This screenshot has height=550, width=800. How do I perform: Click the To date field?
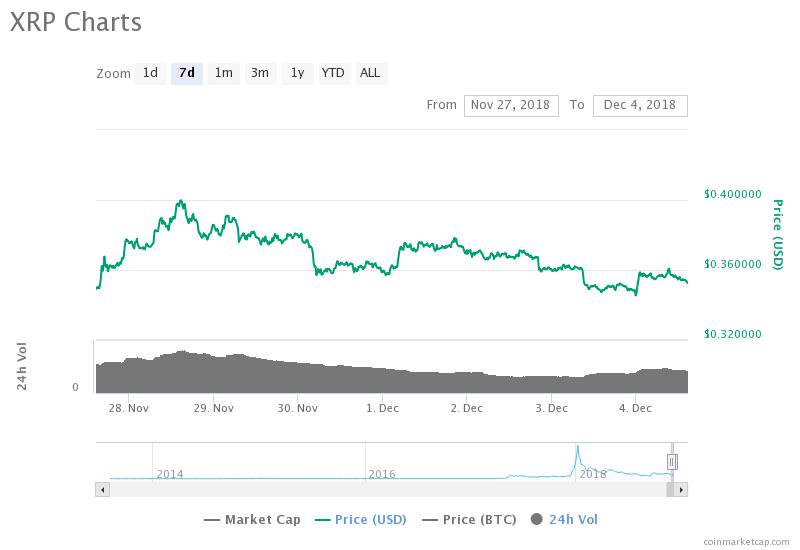640,105
